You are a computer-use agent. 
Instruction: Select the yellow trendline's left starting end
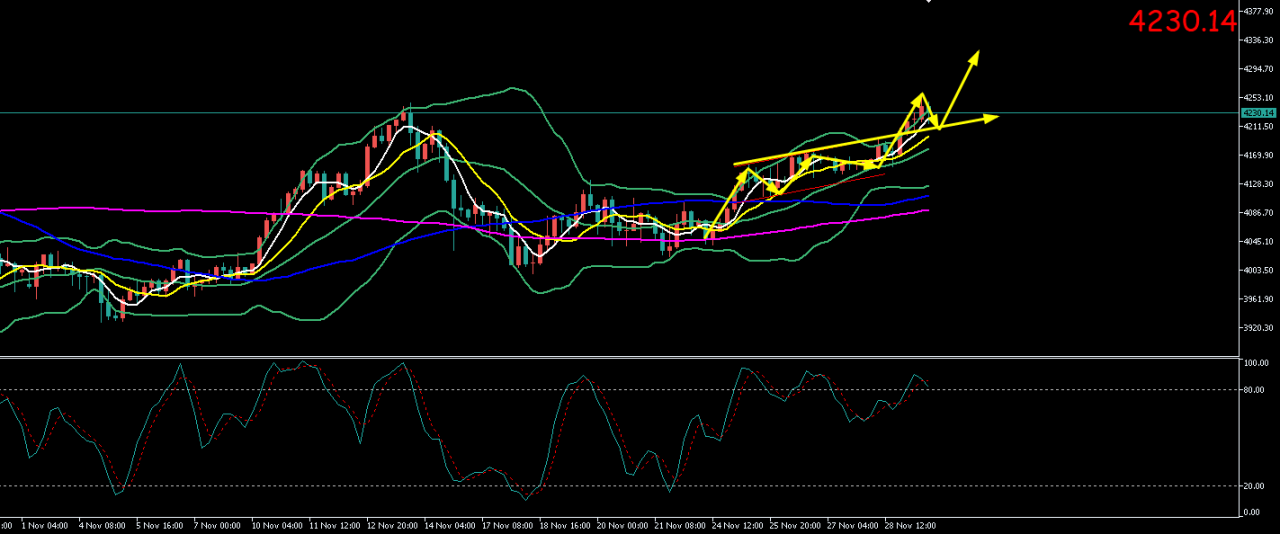pos(735,163)
